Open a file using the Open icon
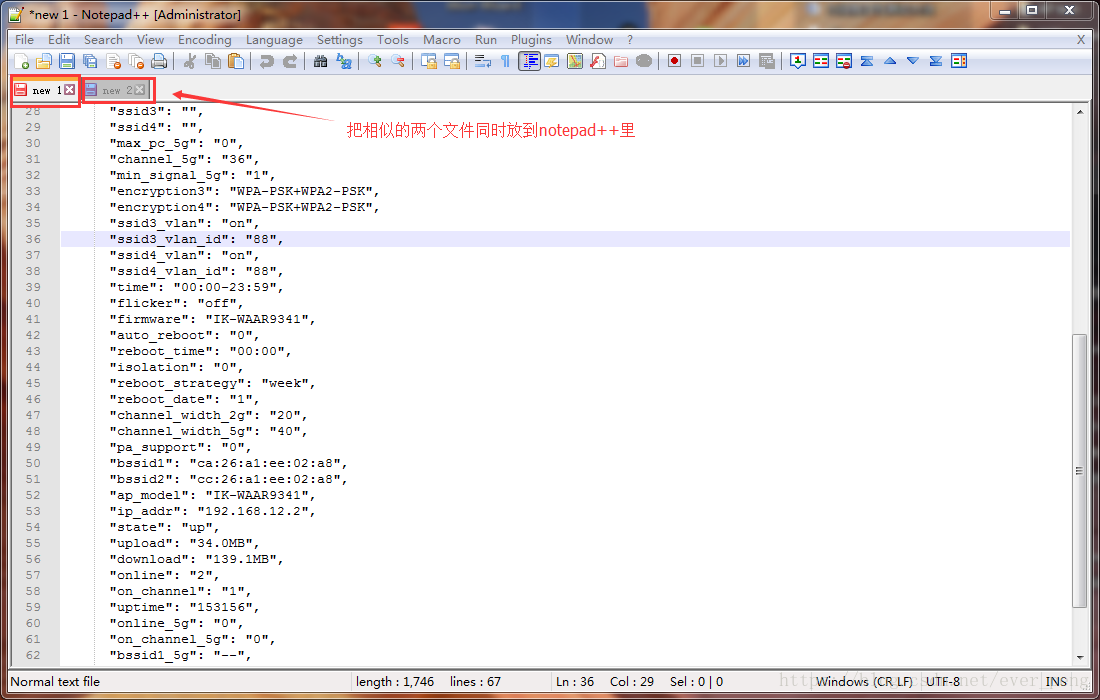This screenshot has width=1100, height=700. (44, 61)
